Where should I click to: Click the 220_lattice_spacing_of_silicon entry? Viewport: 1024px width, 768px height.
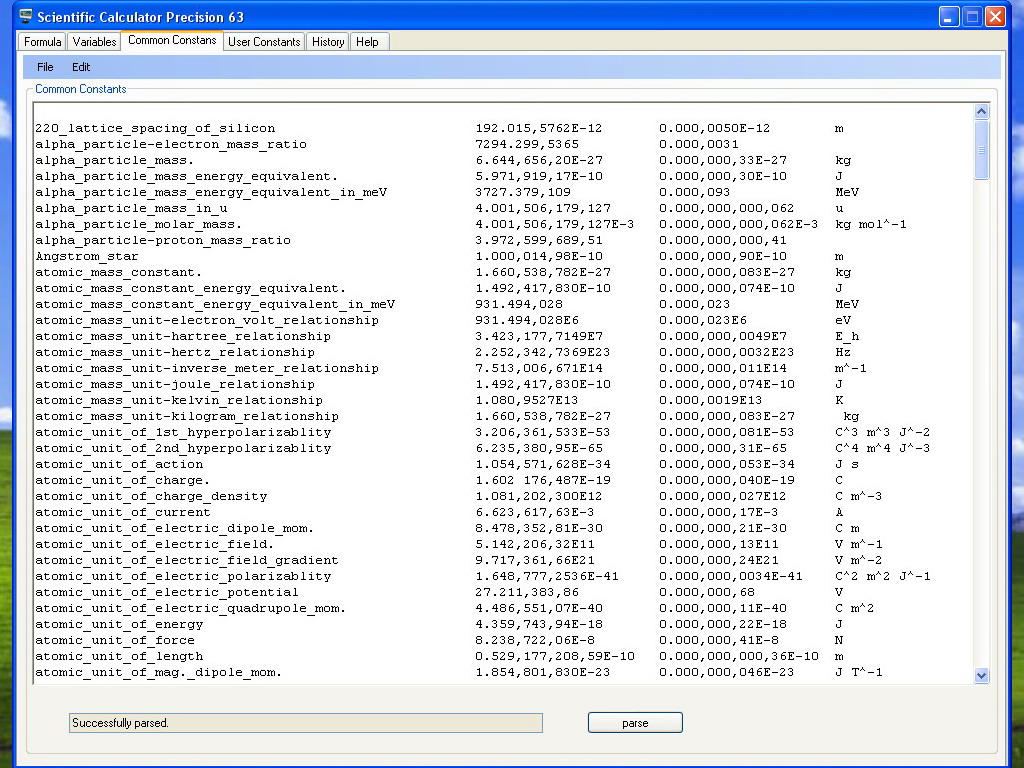[x=155, y=128]
